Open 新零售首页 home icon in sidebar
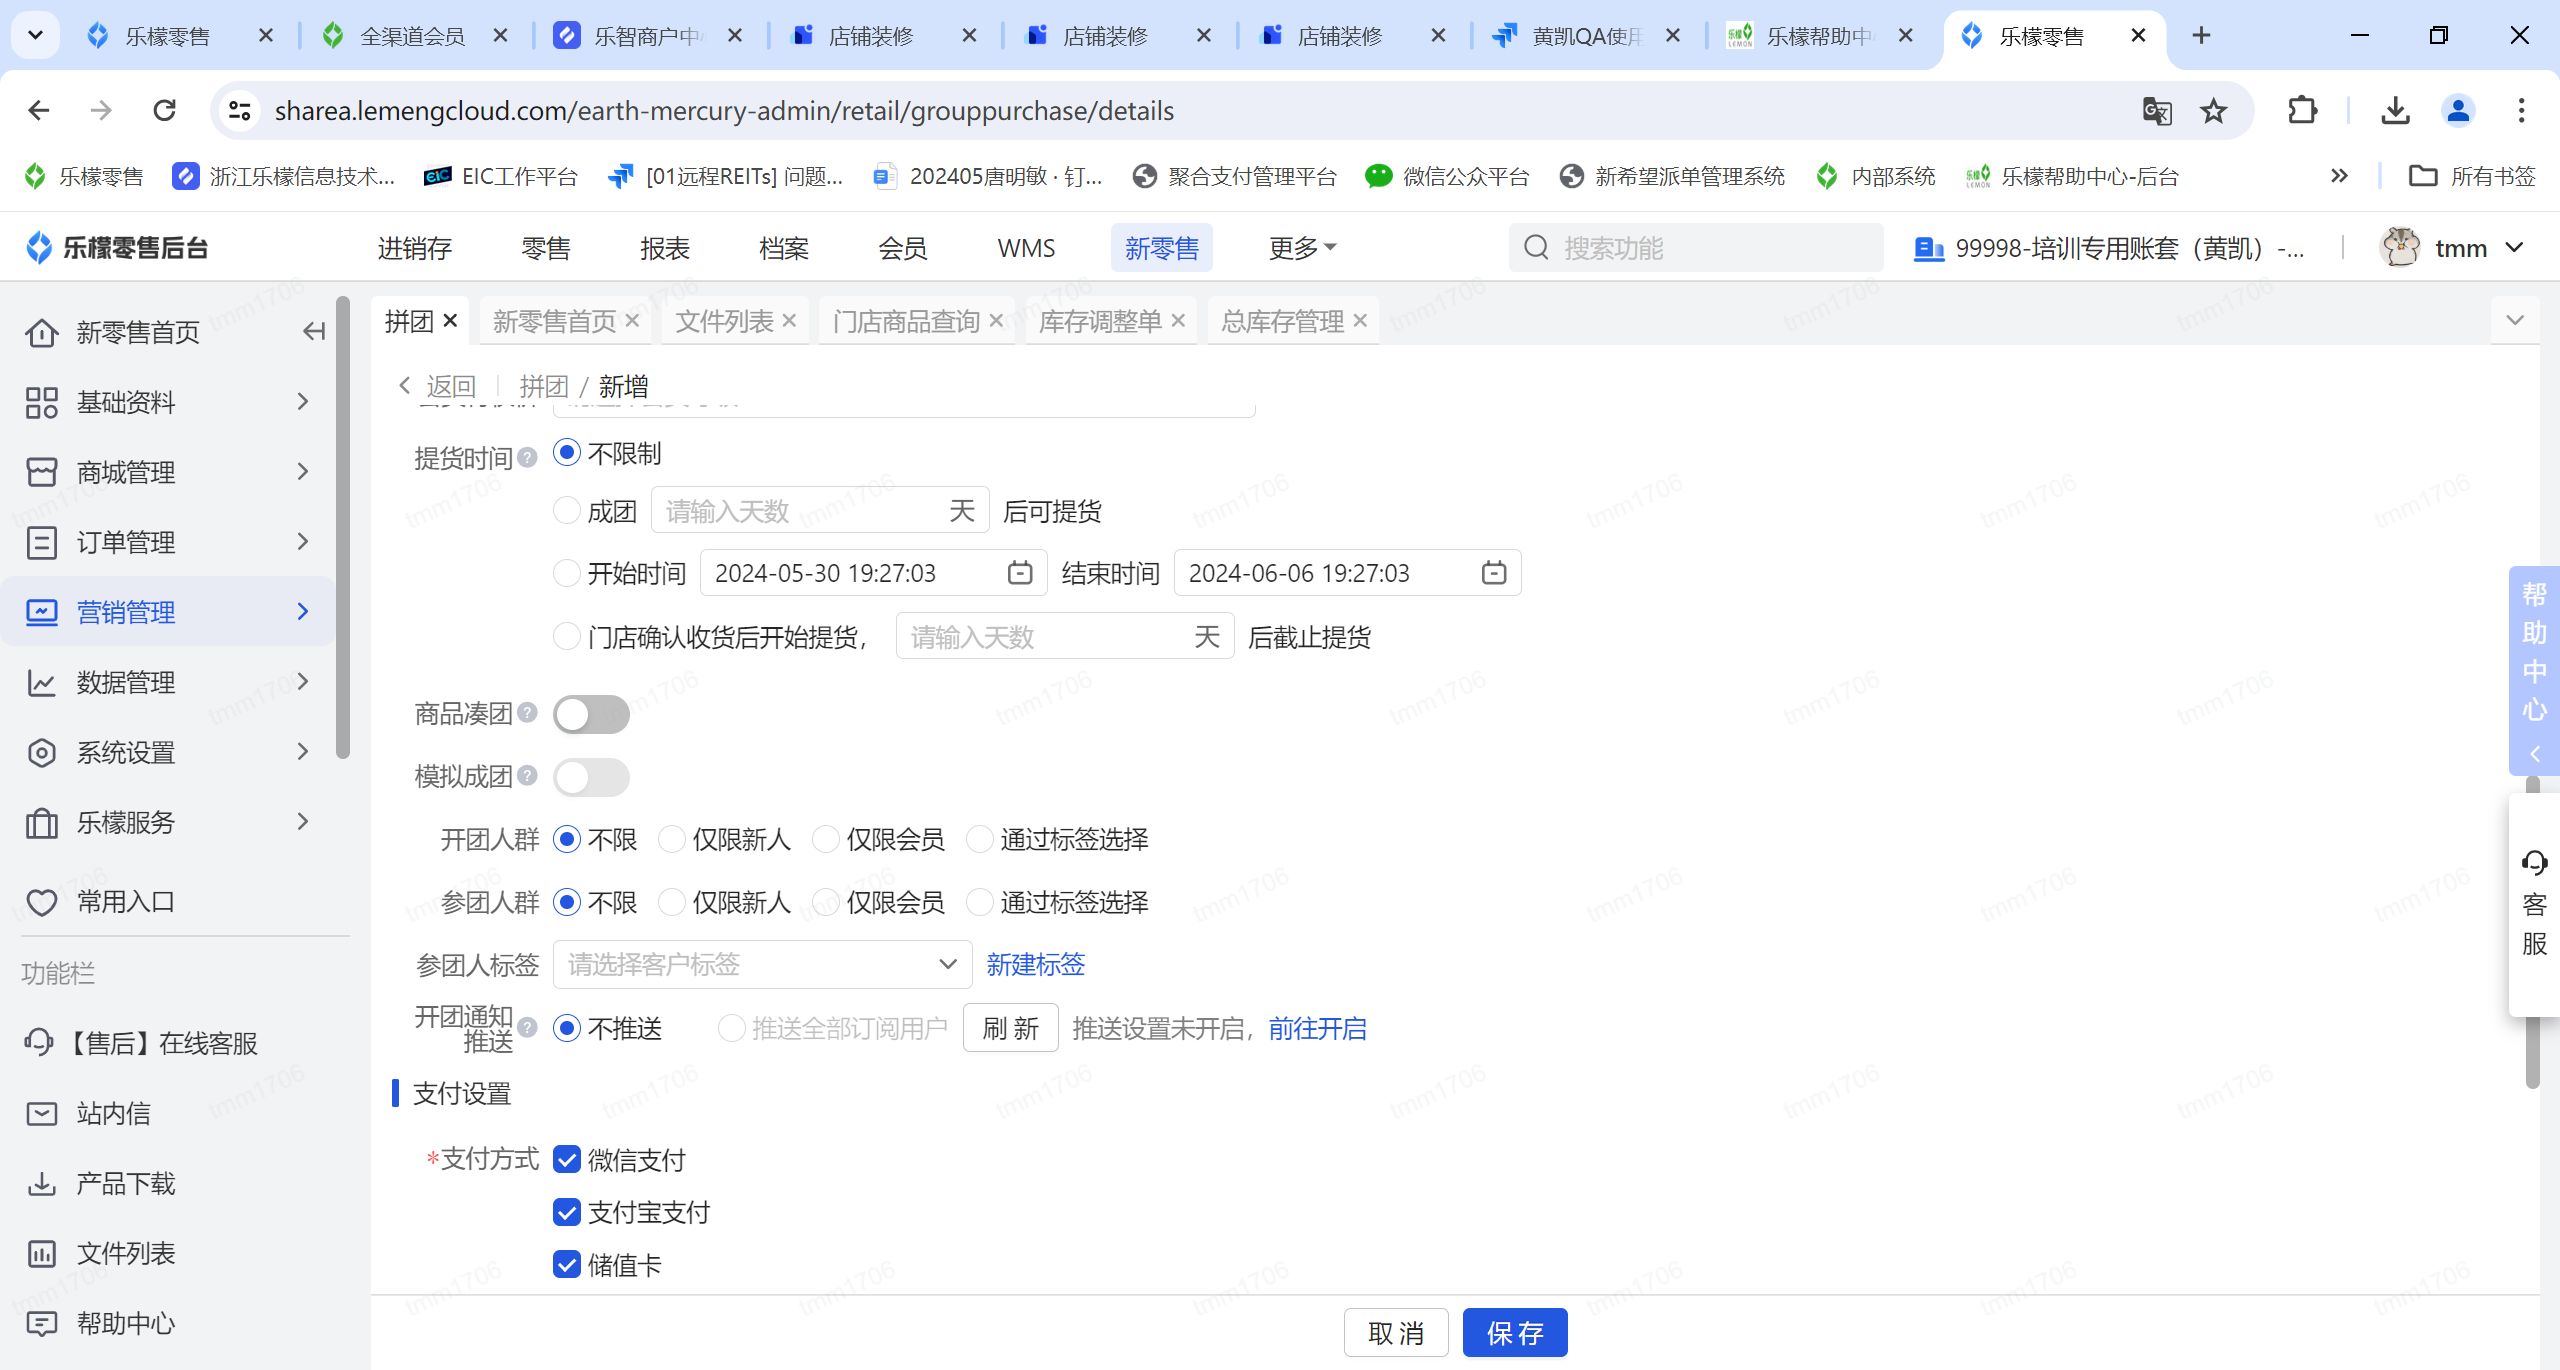The image size is (2560, 1370). tap(41, 332)
